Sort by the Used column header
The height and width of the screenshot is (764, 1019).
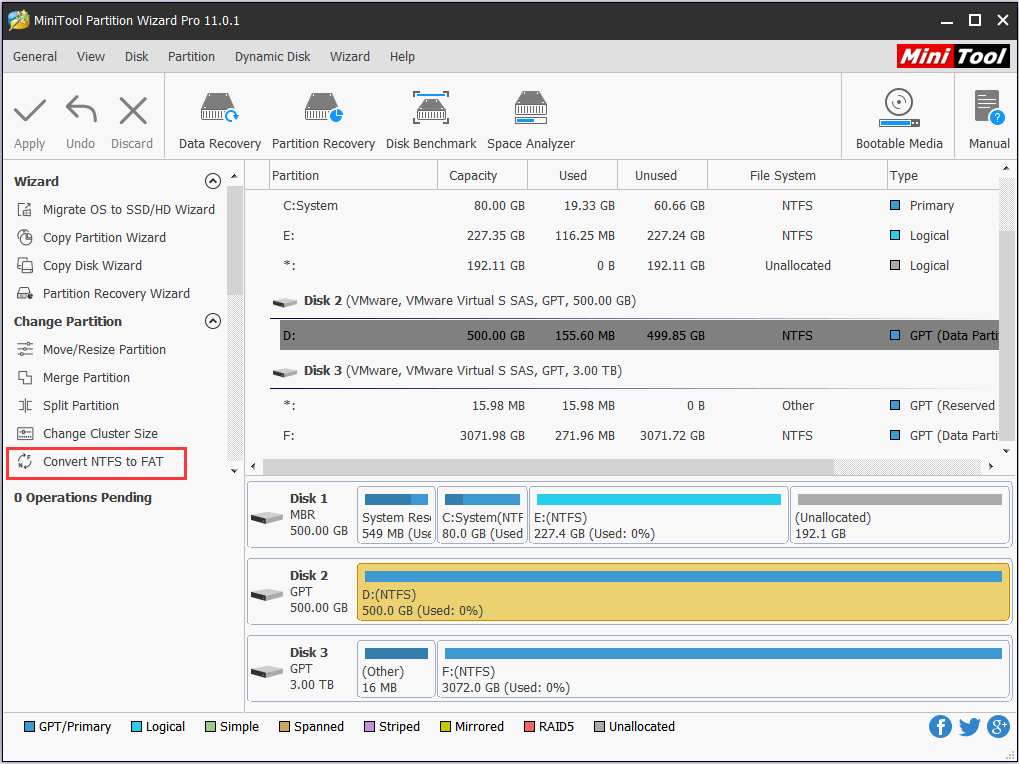[572, 175]
